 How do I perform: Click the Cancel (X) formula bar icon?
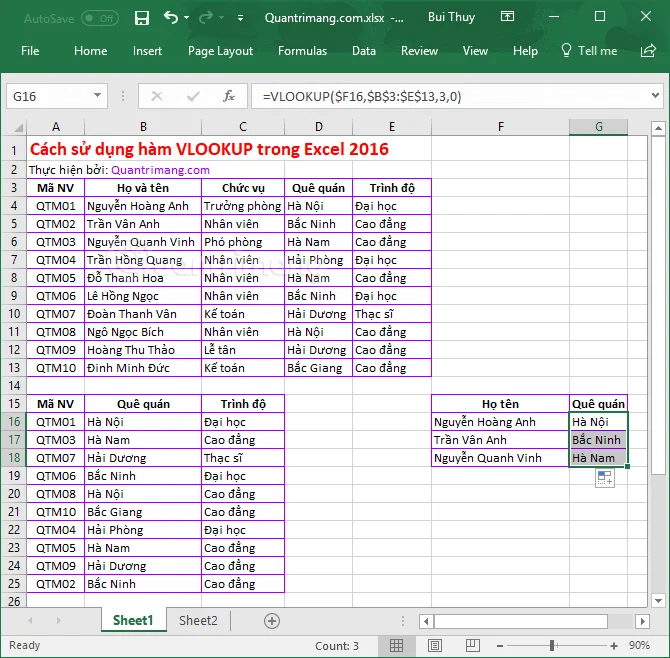tap(157, 96)
